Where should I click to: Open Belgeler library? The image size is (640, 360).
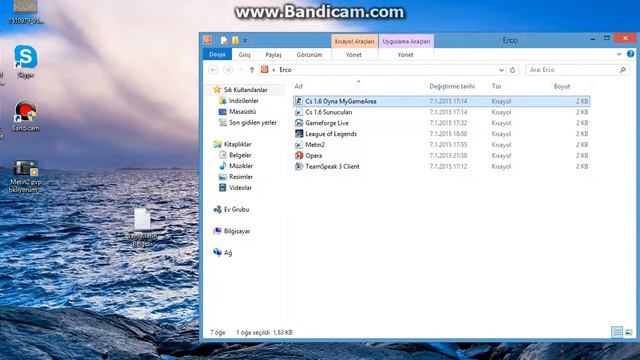coord(240,155)
